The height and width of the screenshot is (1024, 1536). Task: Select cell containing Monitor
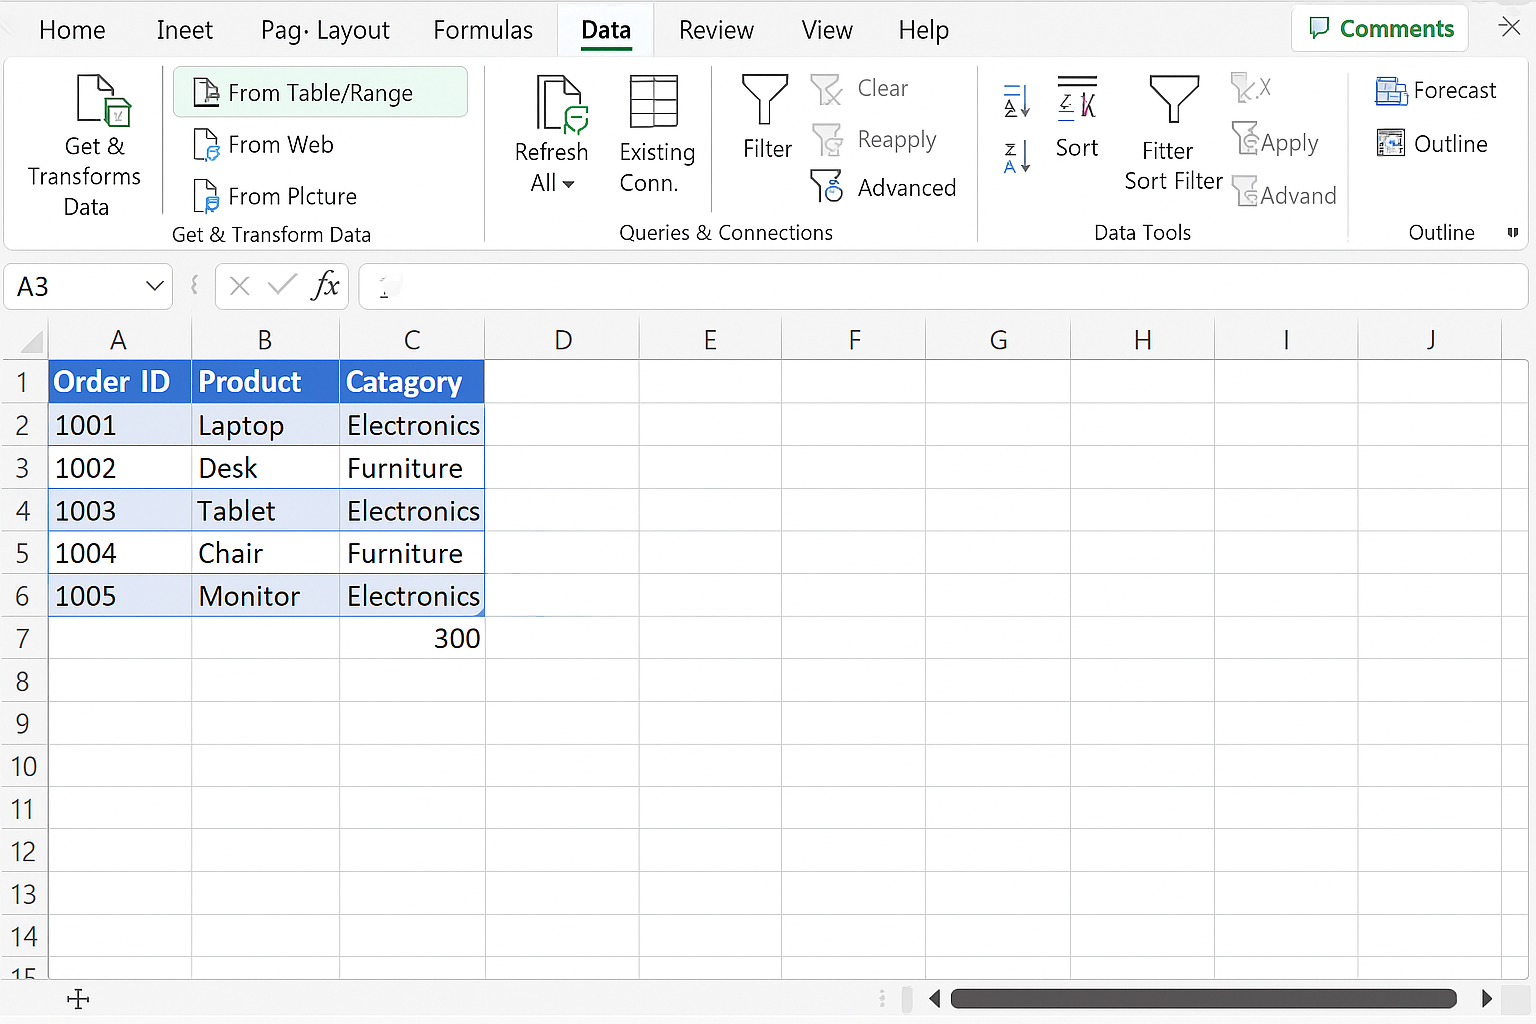[265, 595]
